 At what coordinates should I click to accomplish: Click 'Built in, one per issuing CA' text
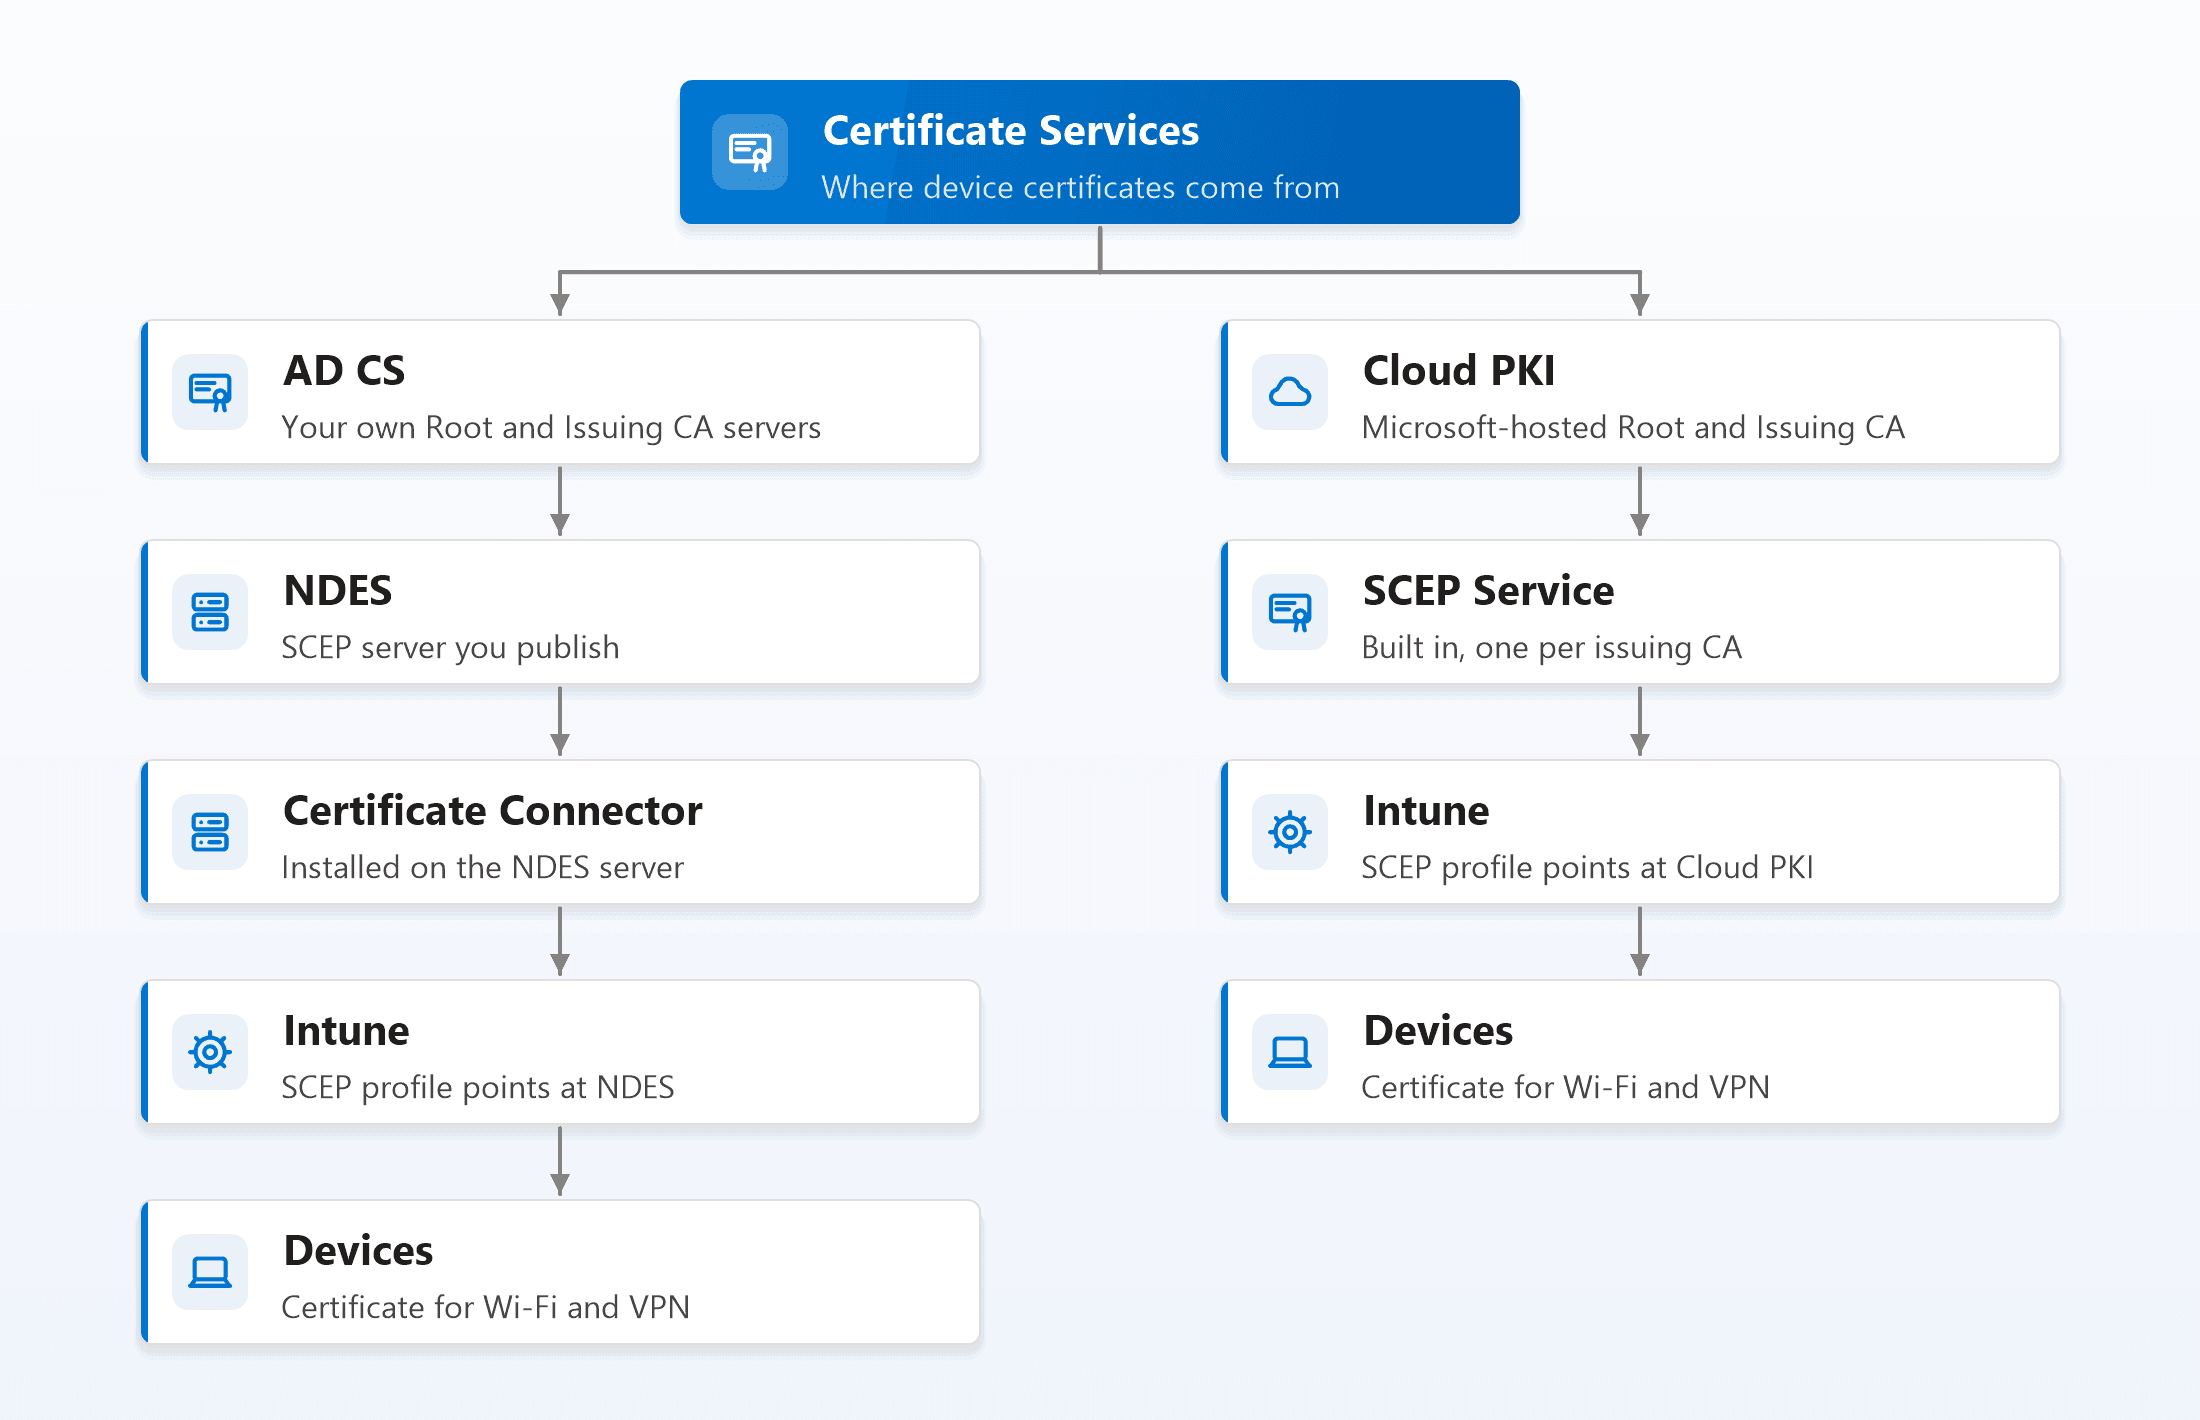(1552, 648)
